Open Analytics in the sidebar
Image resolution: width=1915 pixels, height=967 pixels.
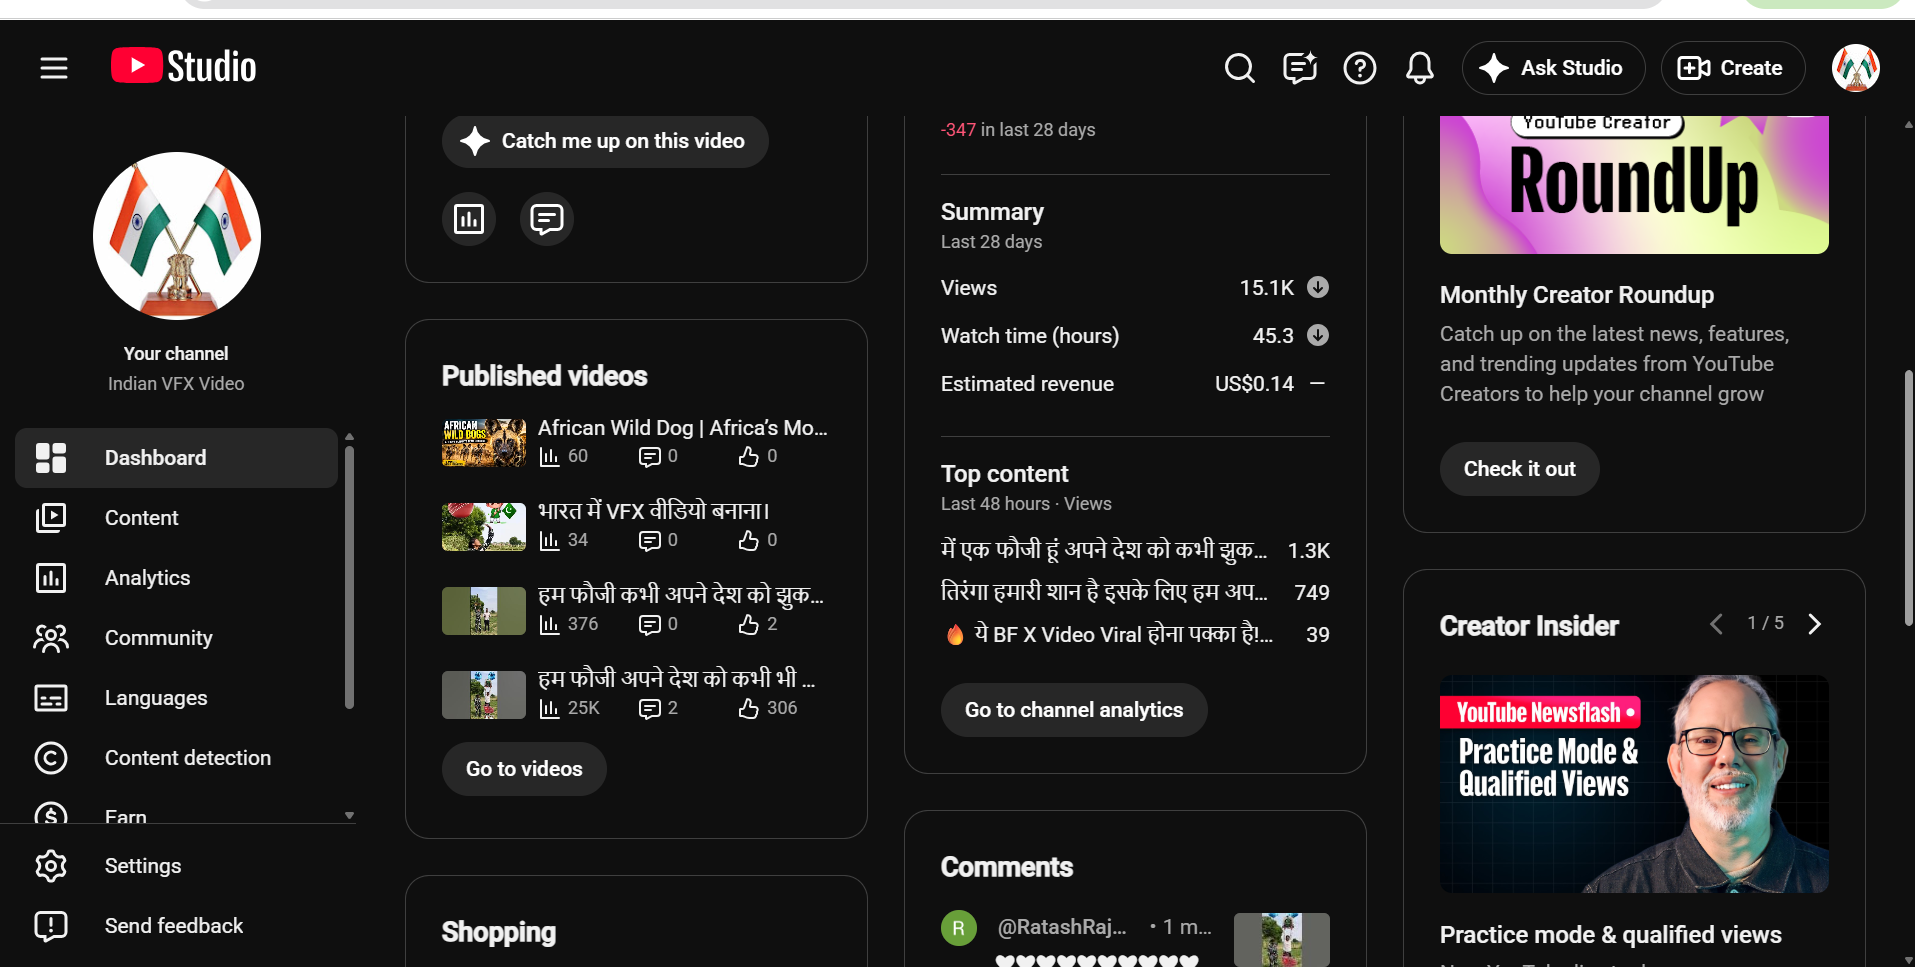tap(176, 578)
